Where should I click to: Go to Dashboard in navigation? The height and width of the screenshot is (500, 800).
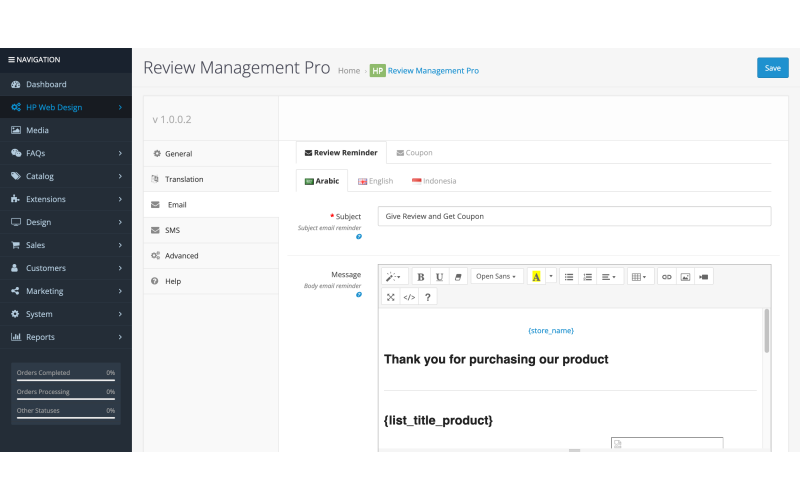66,84
